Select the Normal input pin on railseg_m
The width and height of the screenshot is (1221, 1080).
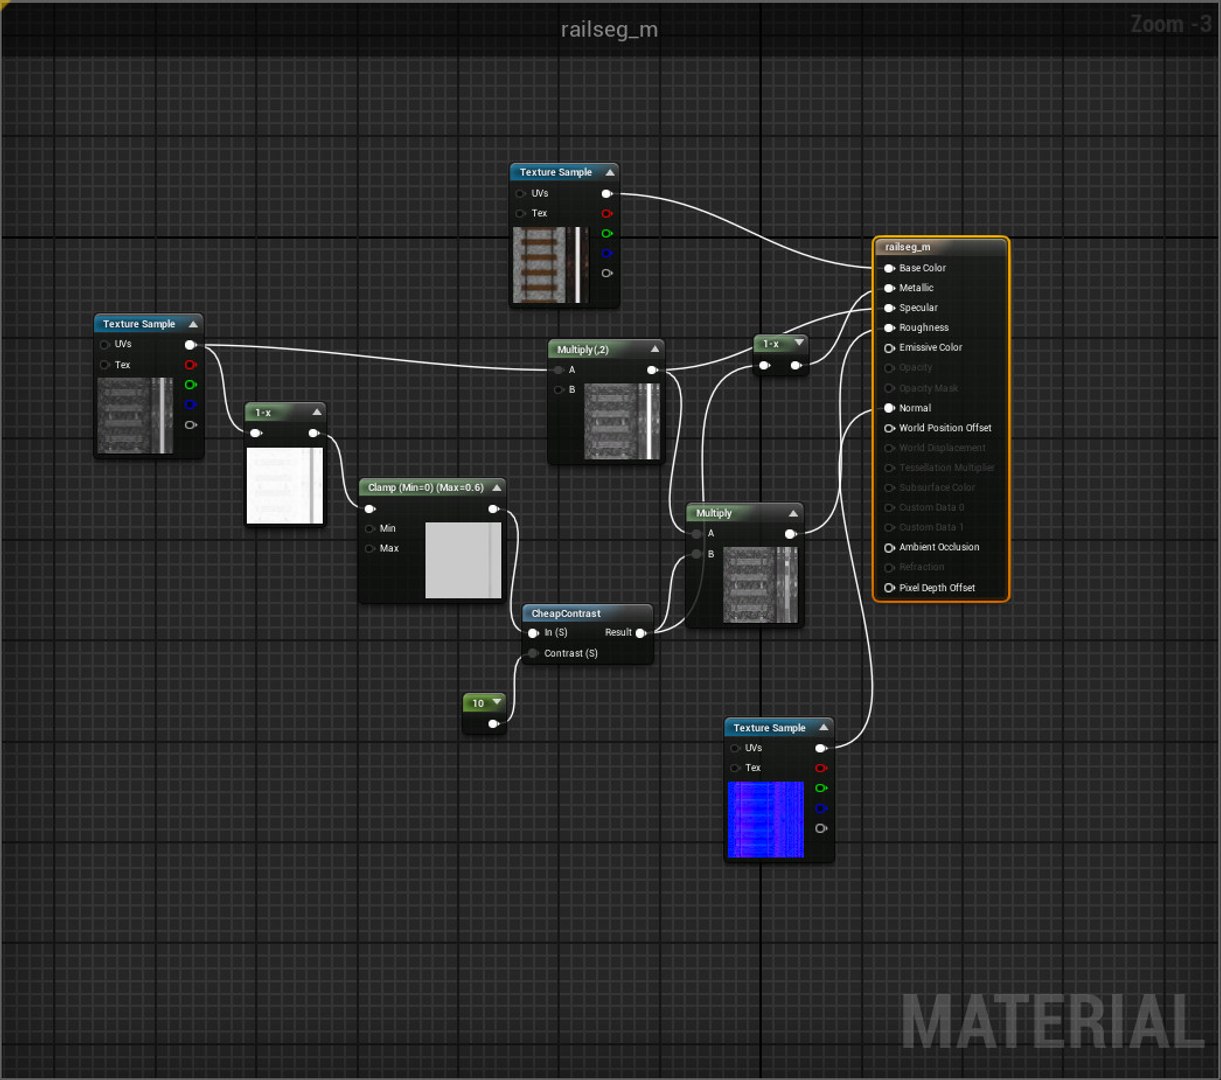pyautogui.click(x=889, y=408)
